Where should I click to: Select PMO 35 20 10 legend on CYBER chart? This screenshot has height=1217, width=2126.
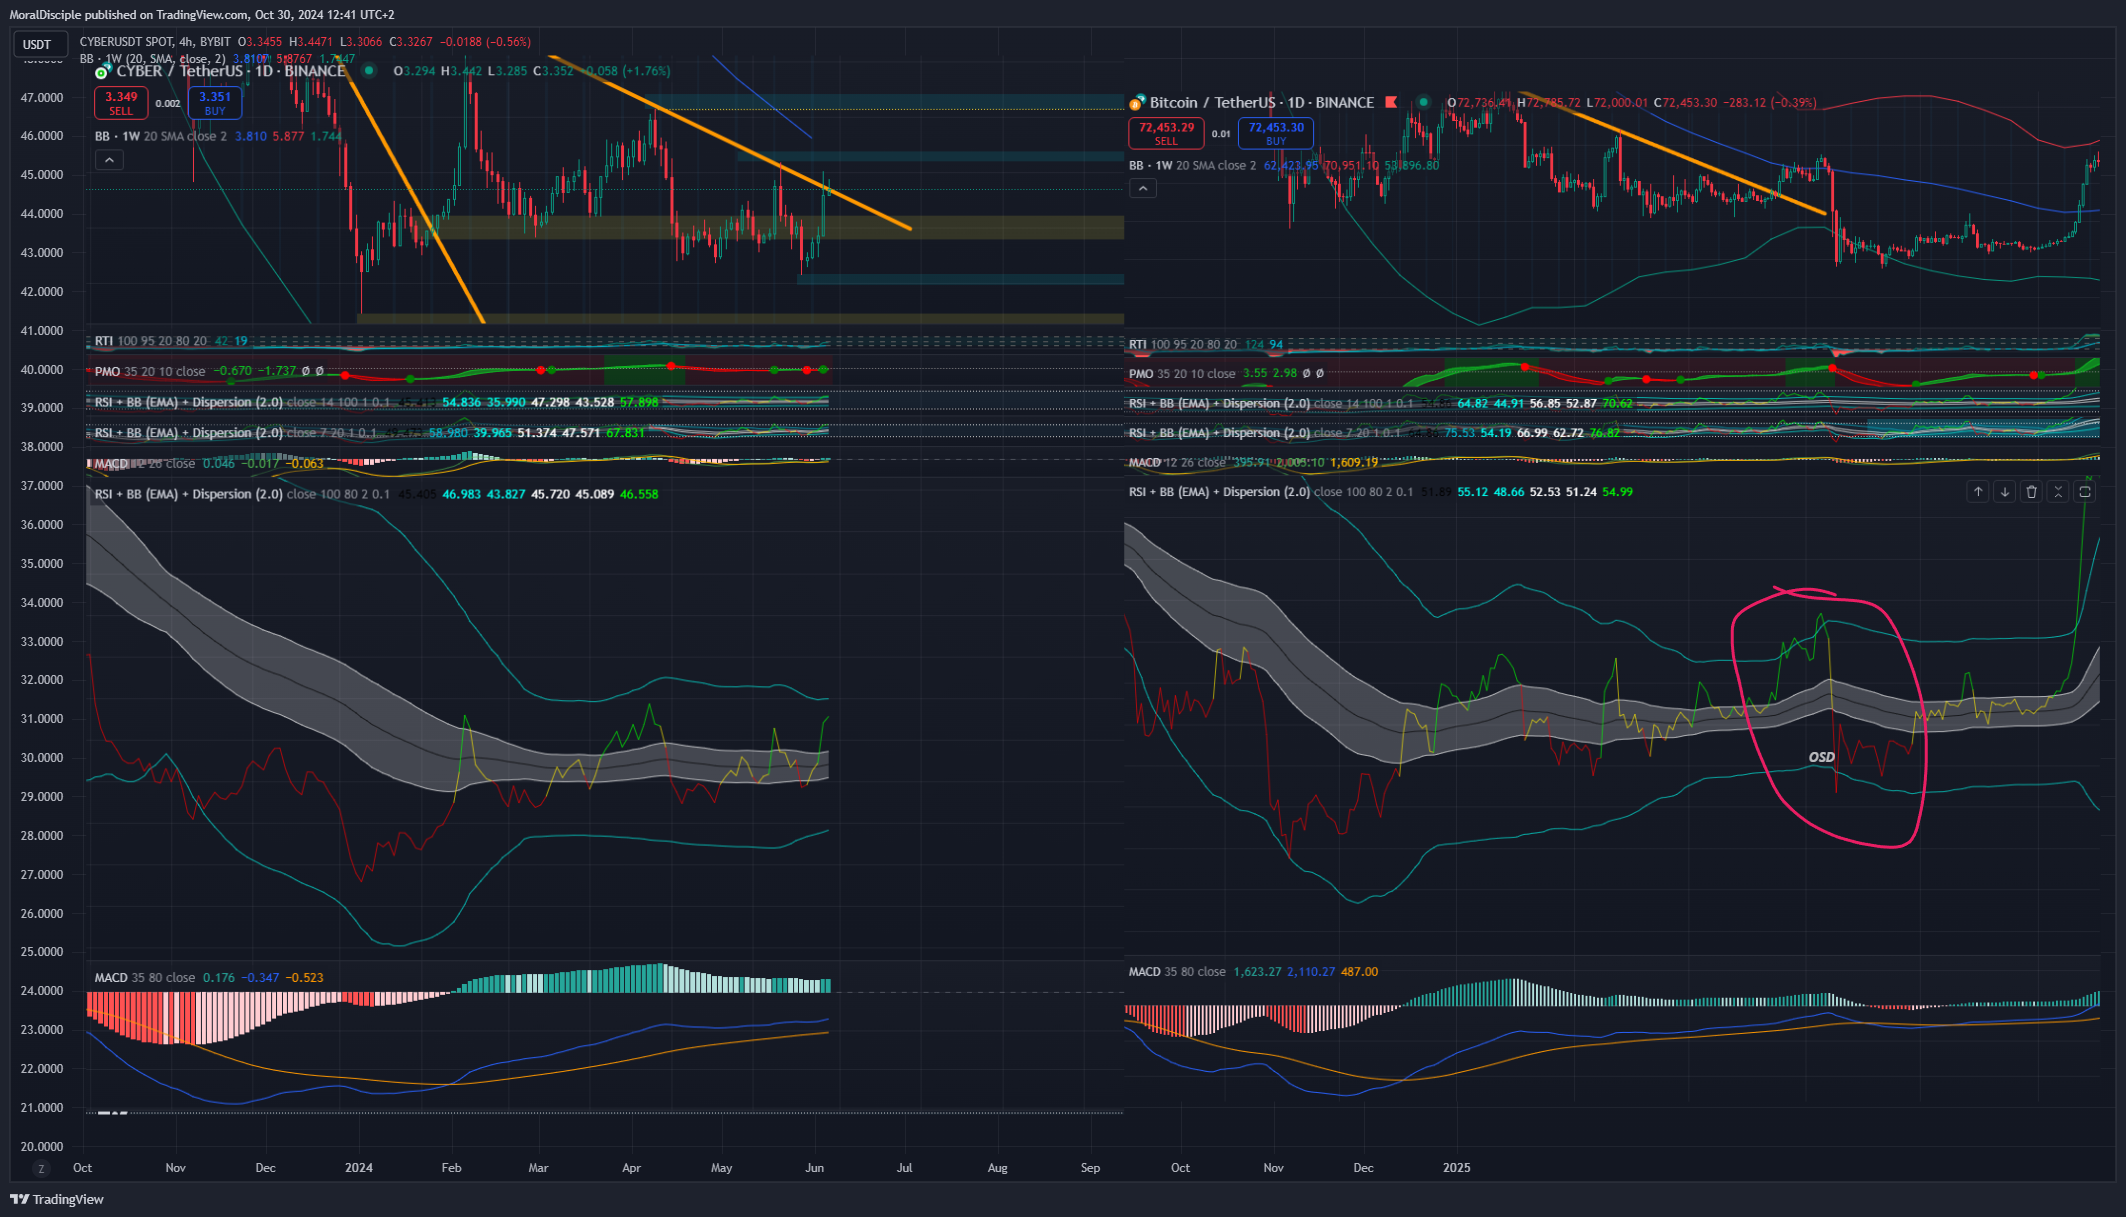tap(150, 371)
